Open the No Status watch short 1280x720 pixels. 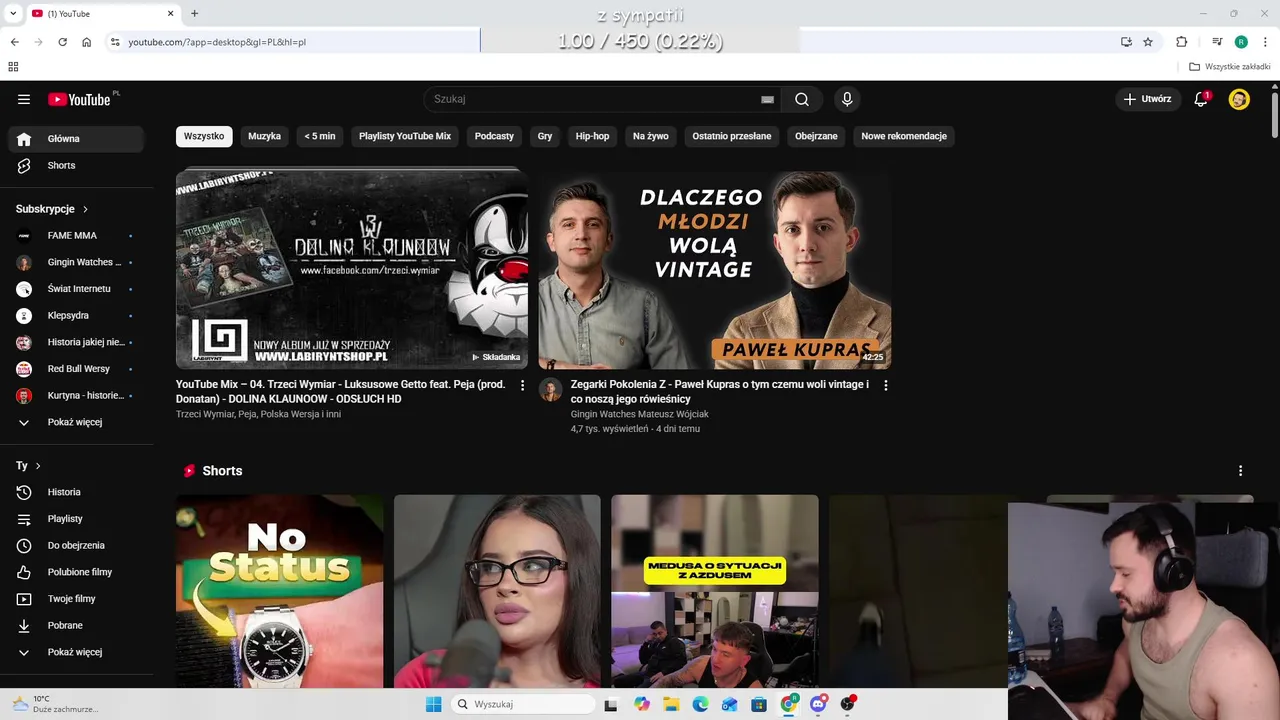[279, 591]
